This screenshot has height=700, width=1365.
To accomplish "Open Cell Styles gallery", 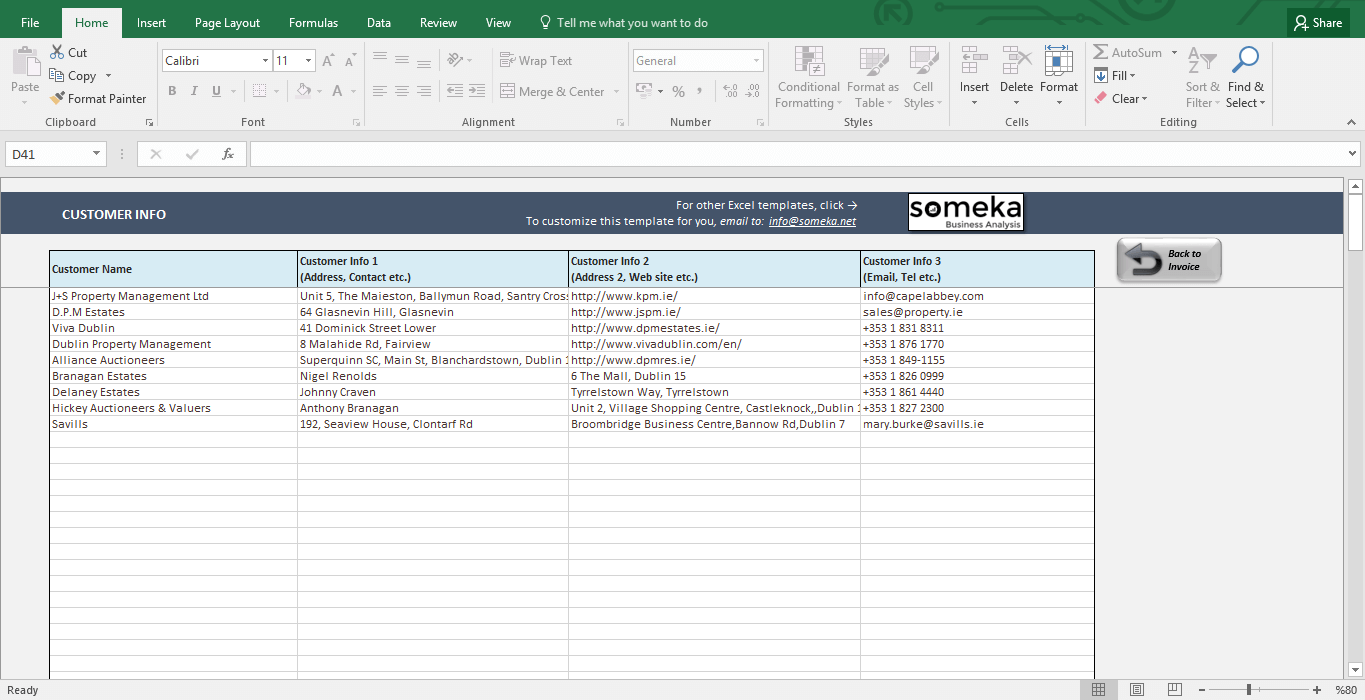I will [922, 77].
